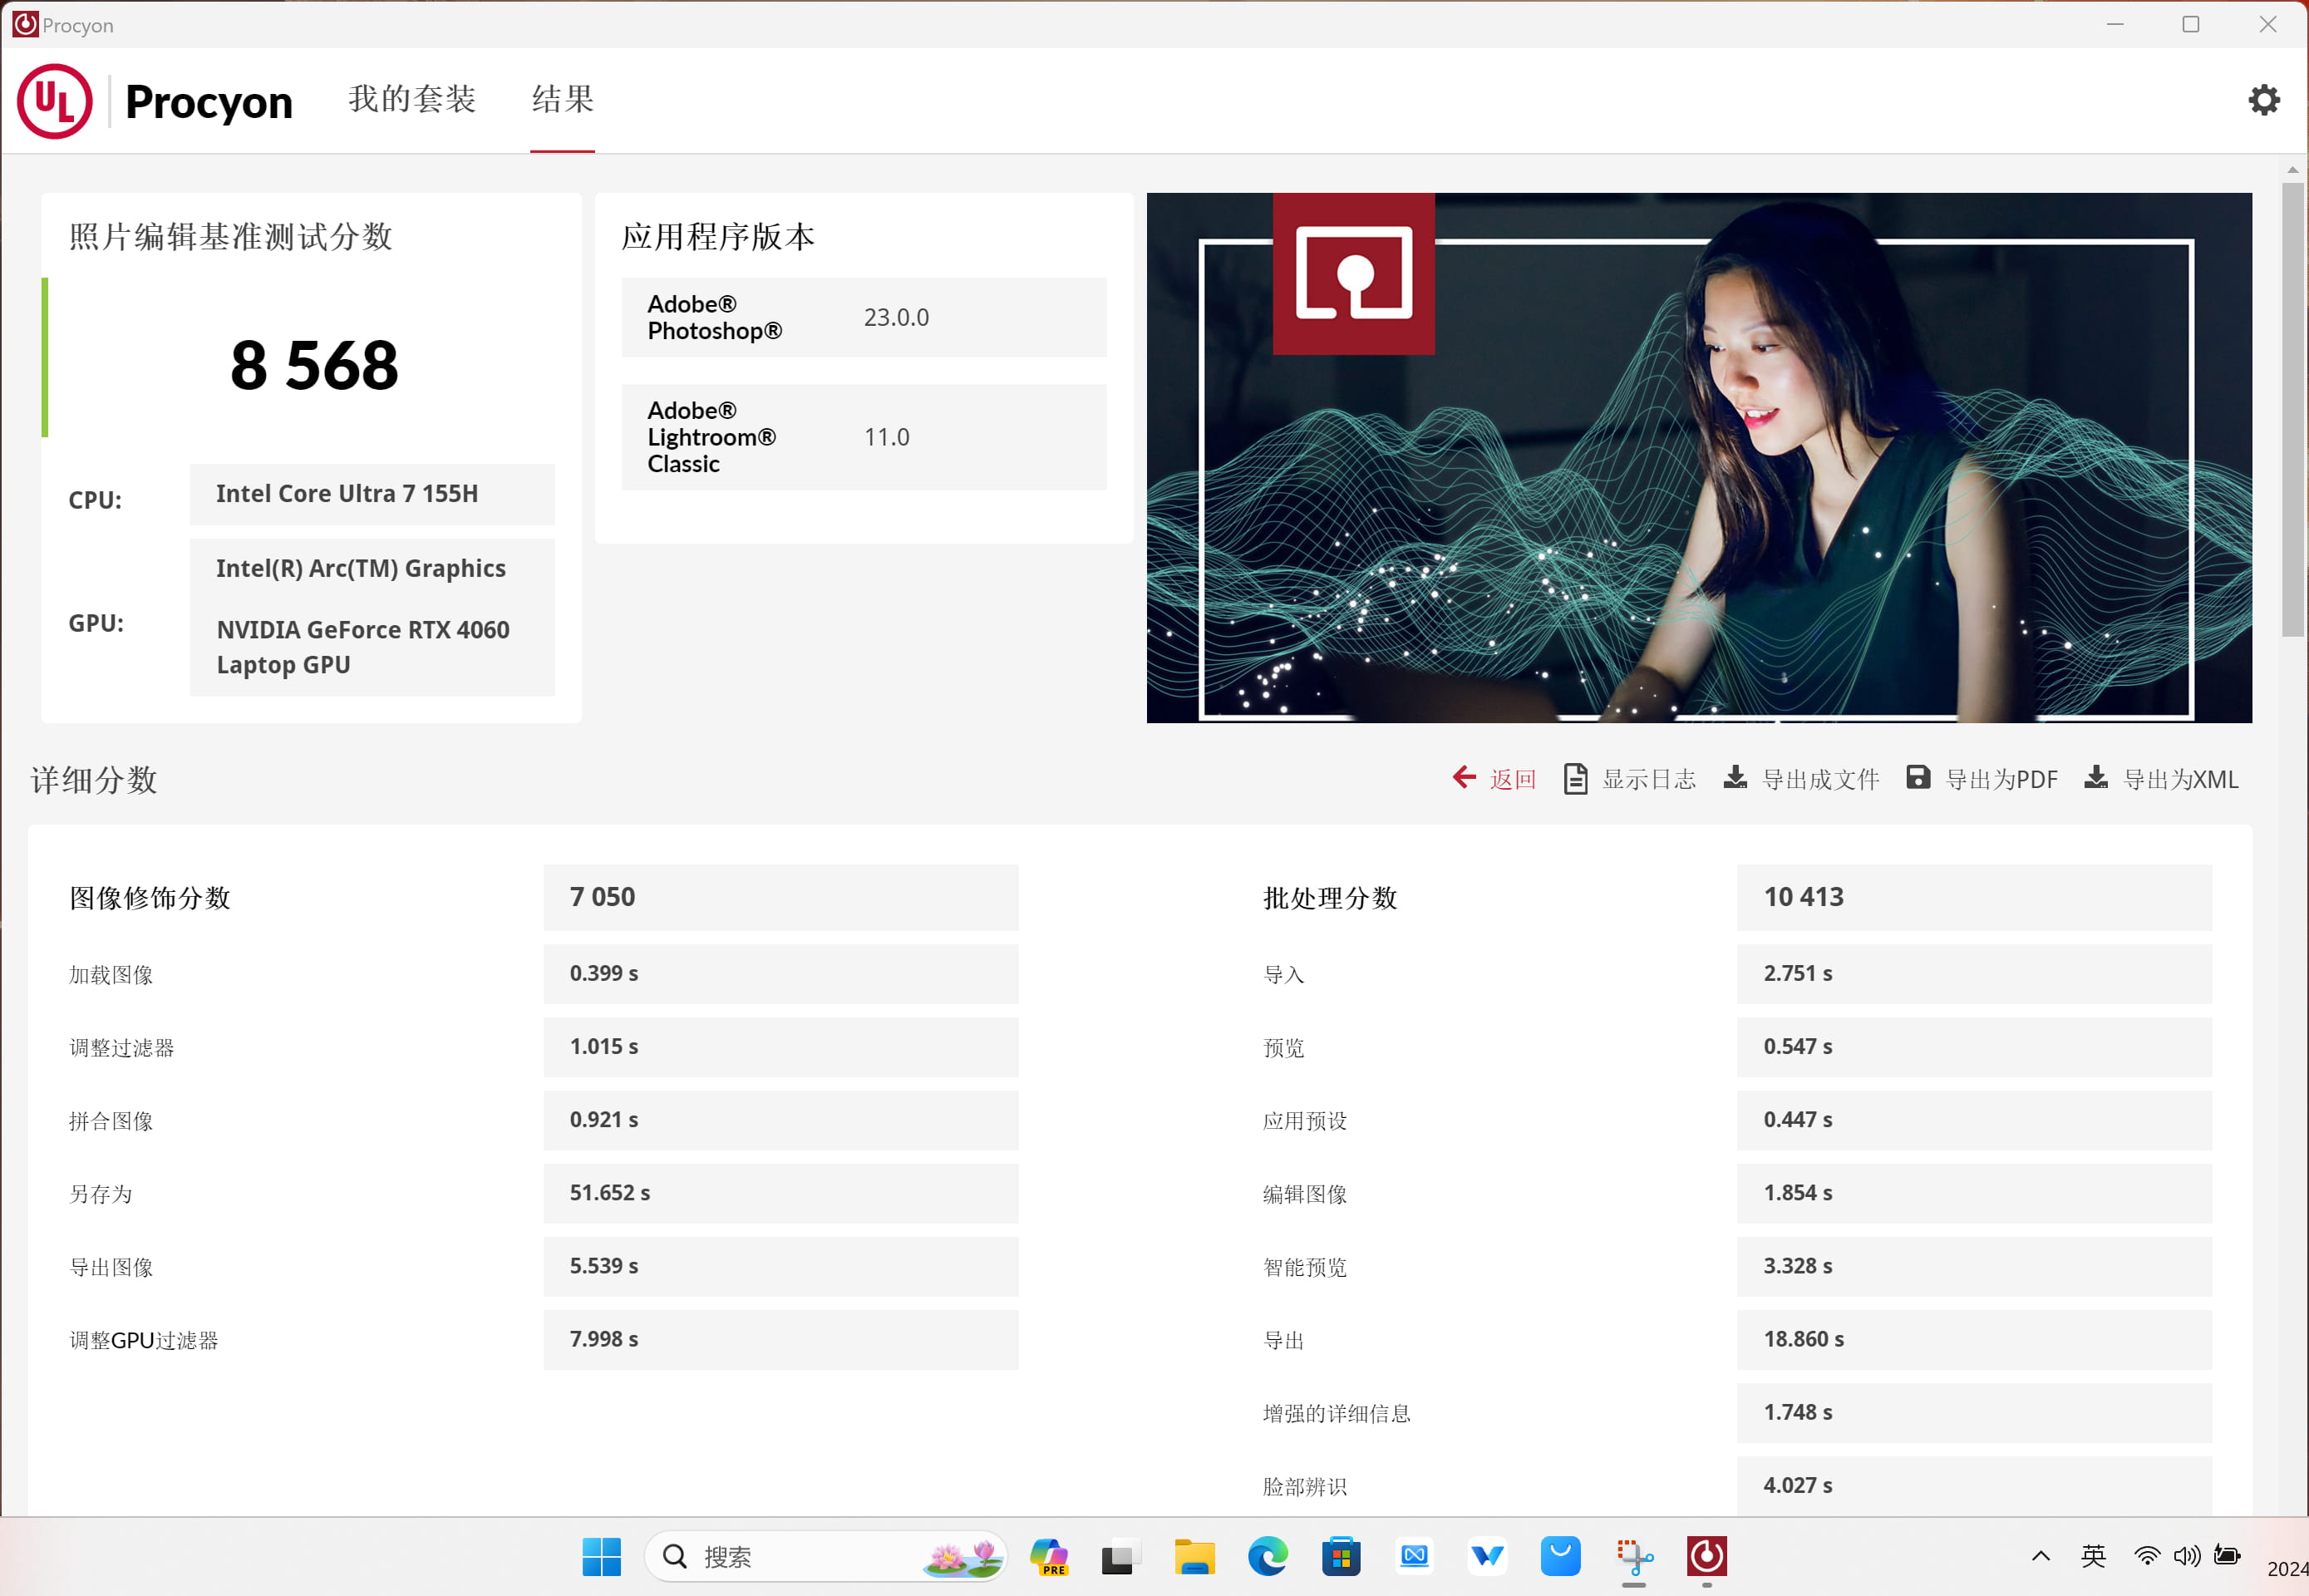This screenshot has width=2309, height=1596.
Task: Switch to the 我的套装 tab
Action: coord(412,99)
